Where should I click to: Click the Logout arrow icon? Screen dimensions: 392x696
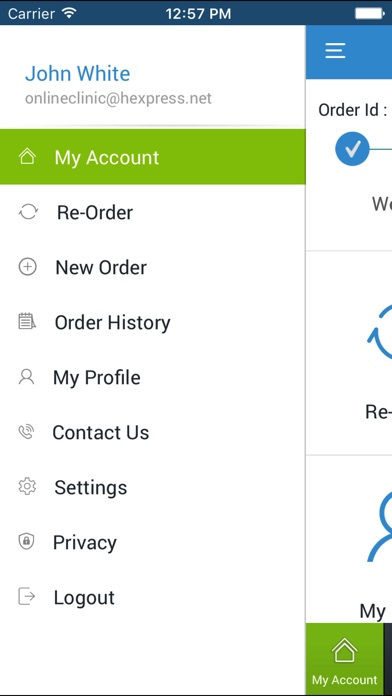[27, 596]
